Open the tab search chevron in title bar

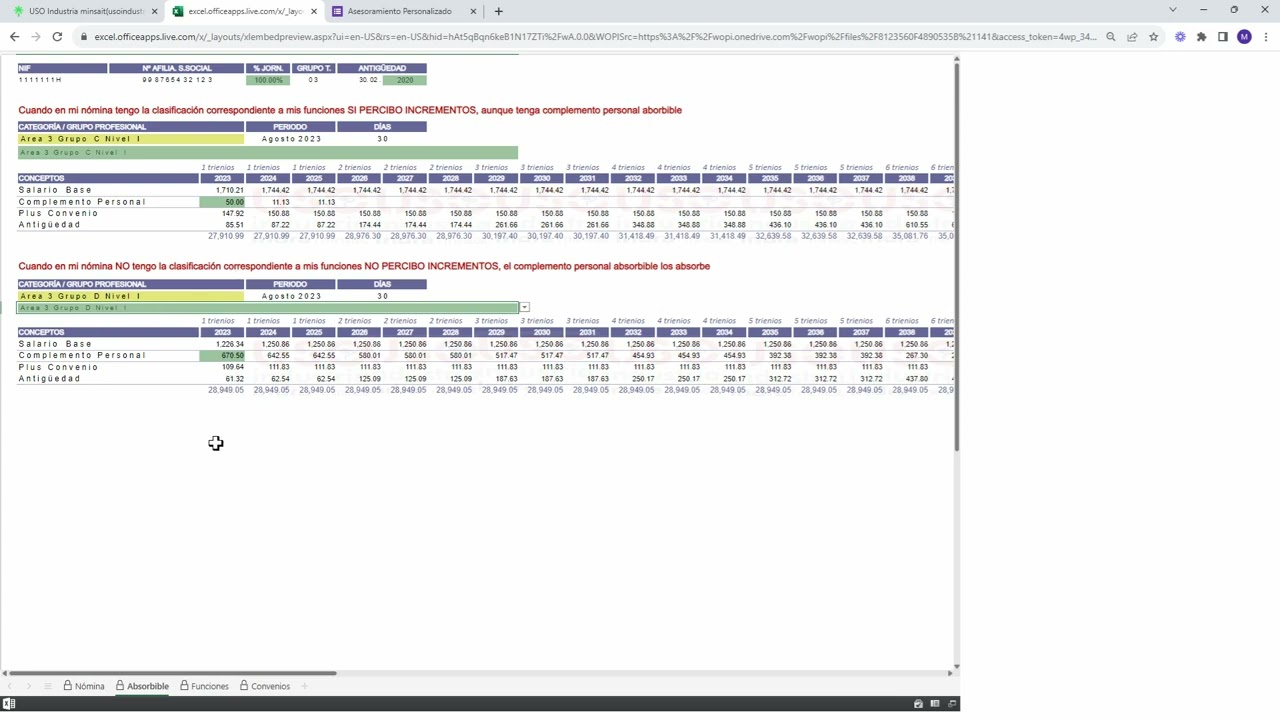coord(1172,10)
